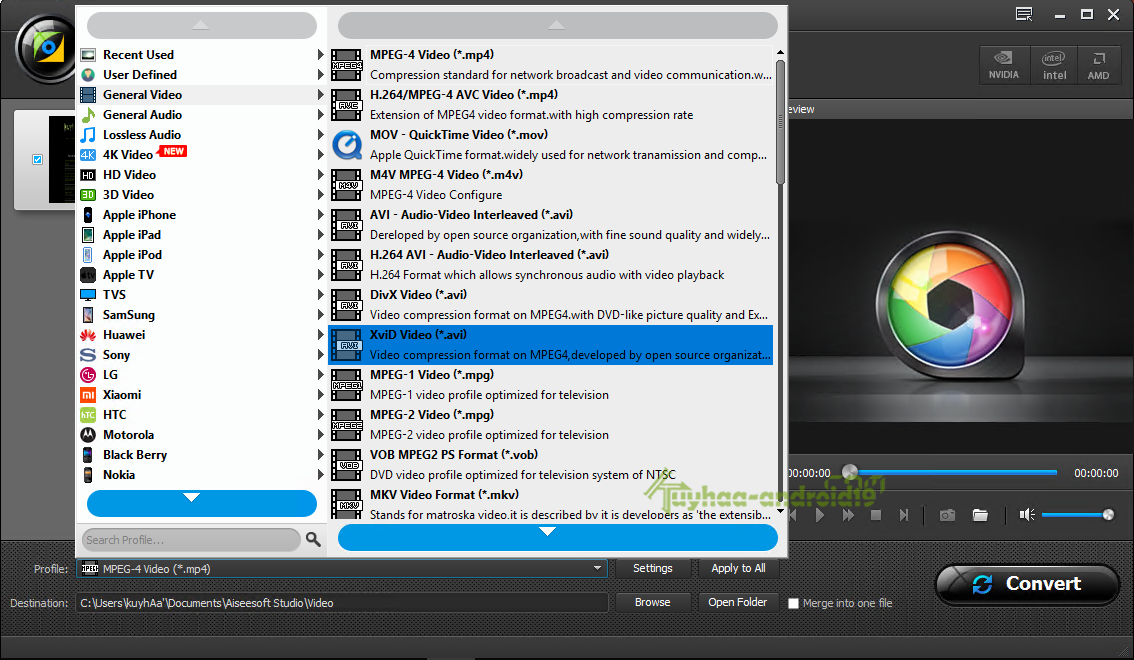Click the Browse button
1134x660 pixels.
point(652,602)
